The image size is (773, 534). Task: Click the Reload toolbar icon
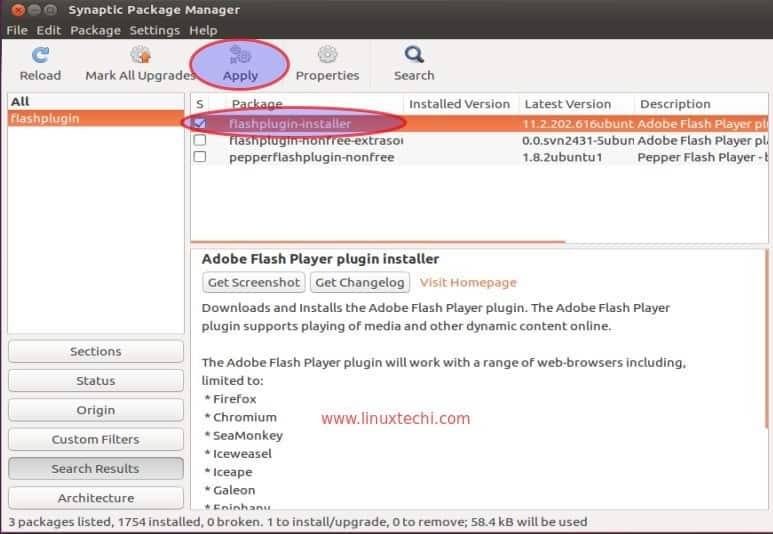click(40, 55)
